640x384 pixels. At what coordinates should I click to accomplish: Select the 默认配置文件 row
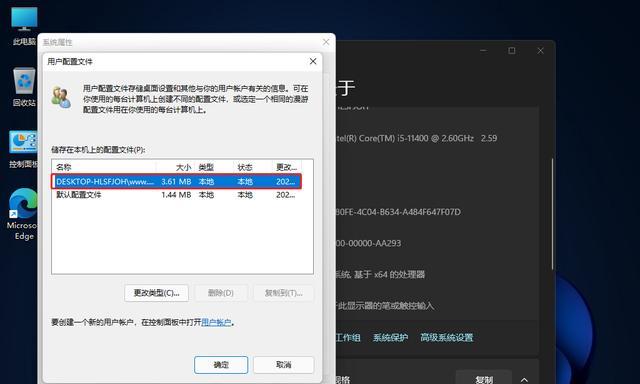176,195
